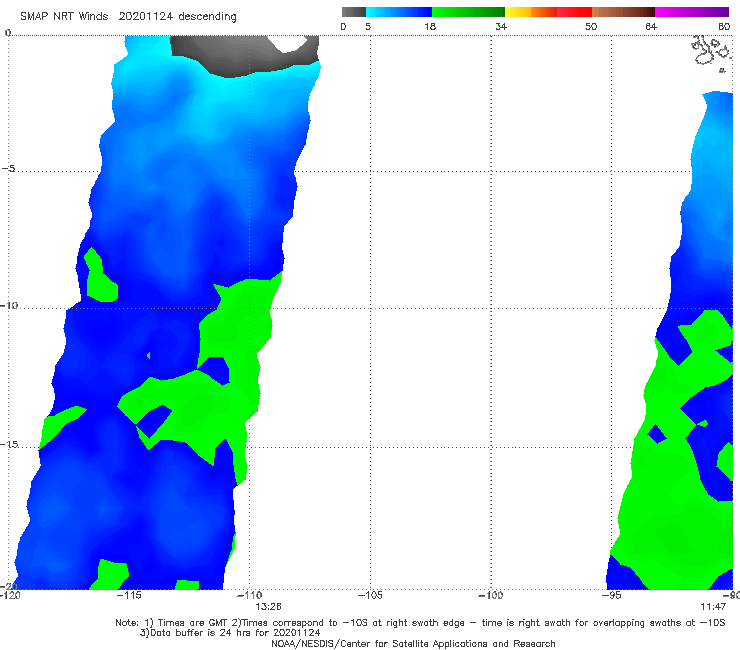Screen dimensions: 740x650
Task: Click the colorbar label 5
Action: [x=368, y=26]
